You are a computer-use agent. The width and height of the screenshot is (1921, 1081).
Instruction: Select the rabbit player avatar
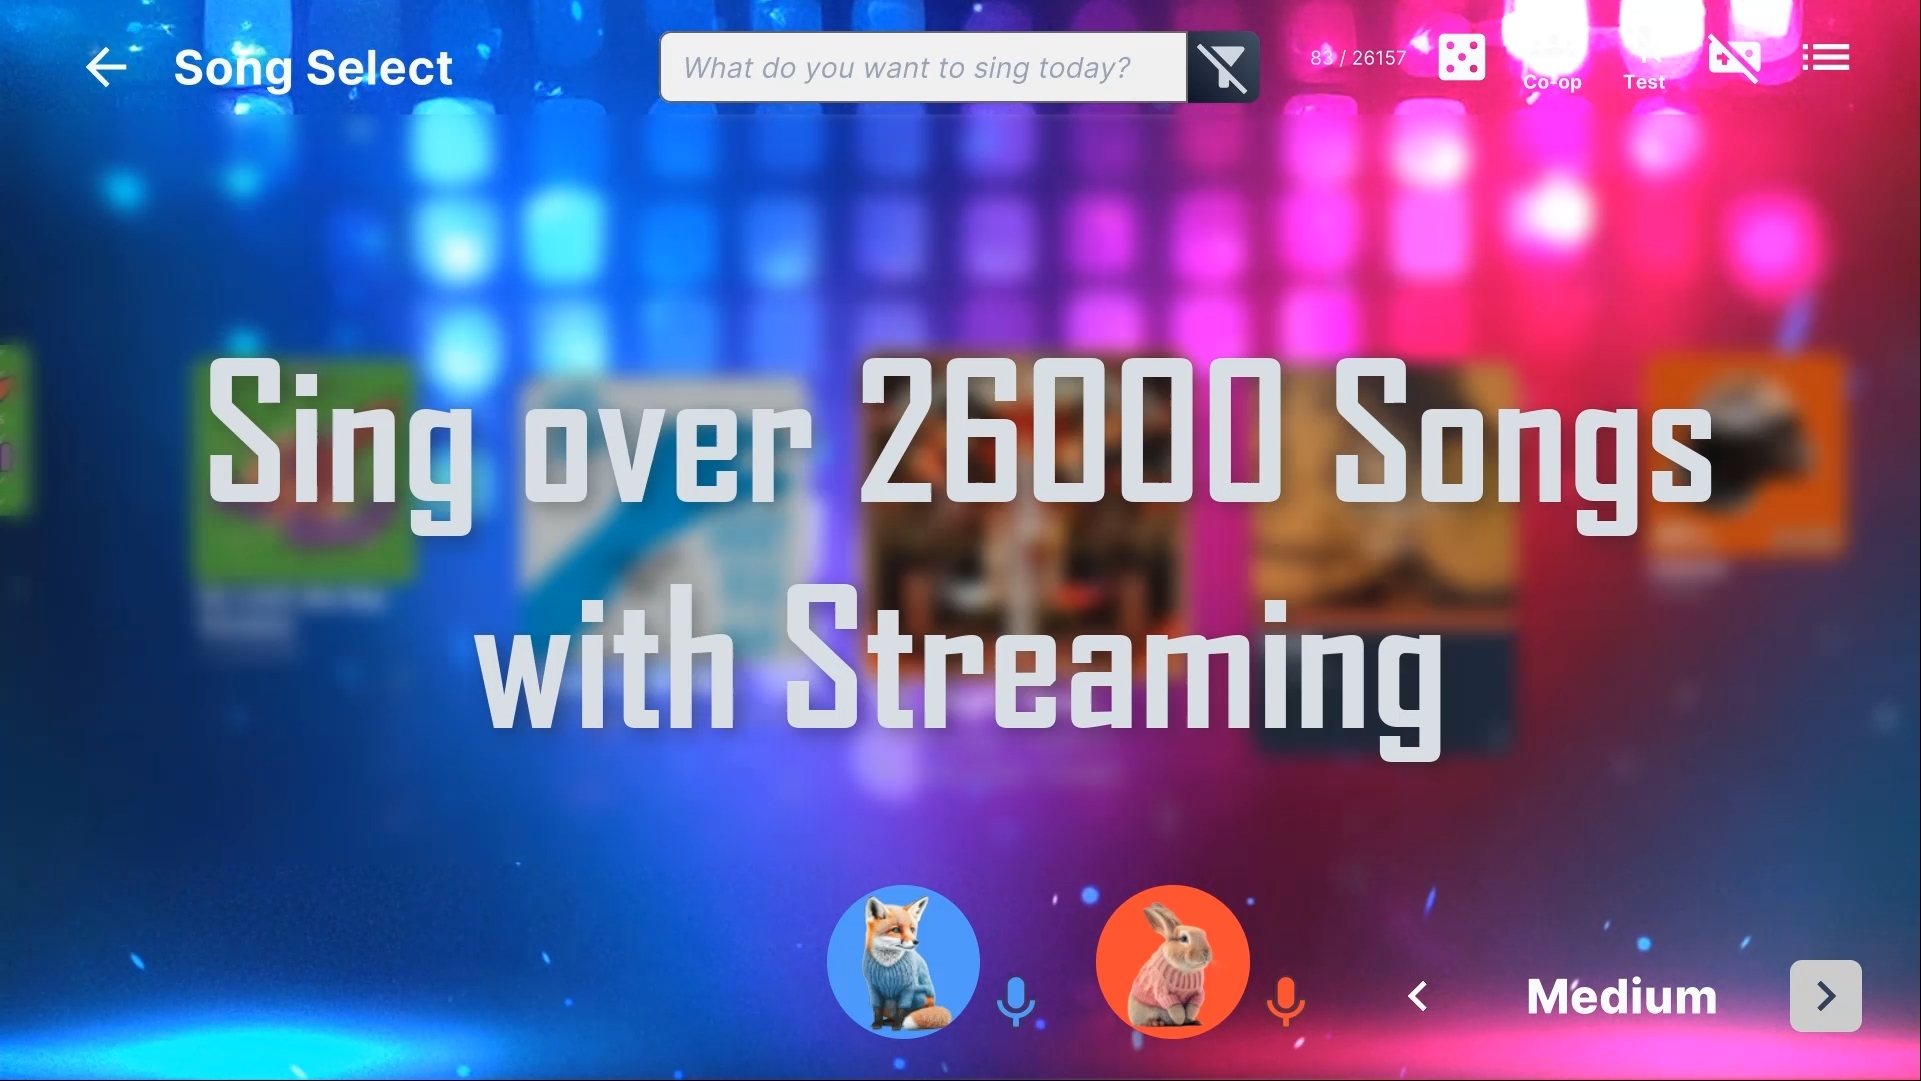1172,961
